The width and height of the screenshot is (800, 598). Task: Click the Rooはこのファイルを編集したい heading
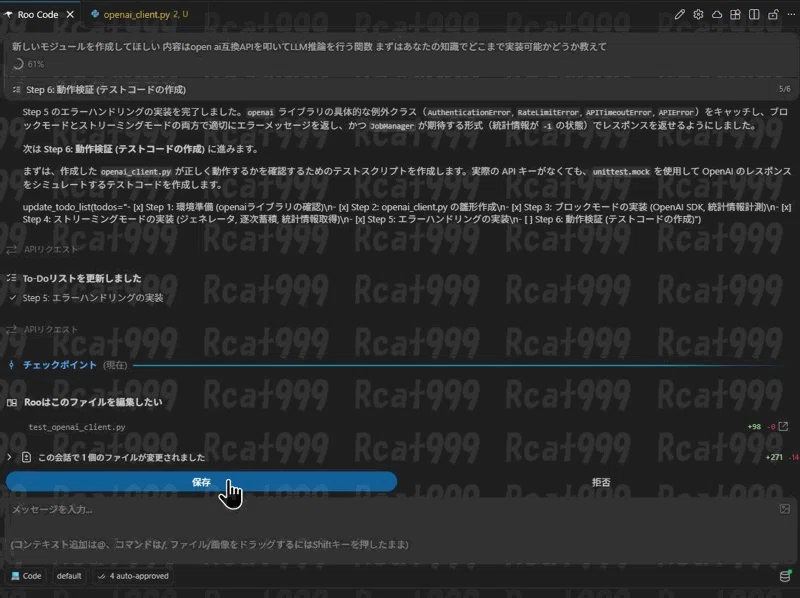click(93, 402)
